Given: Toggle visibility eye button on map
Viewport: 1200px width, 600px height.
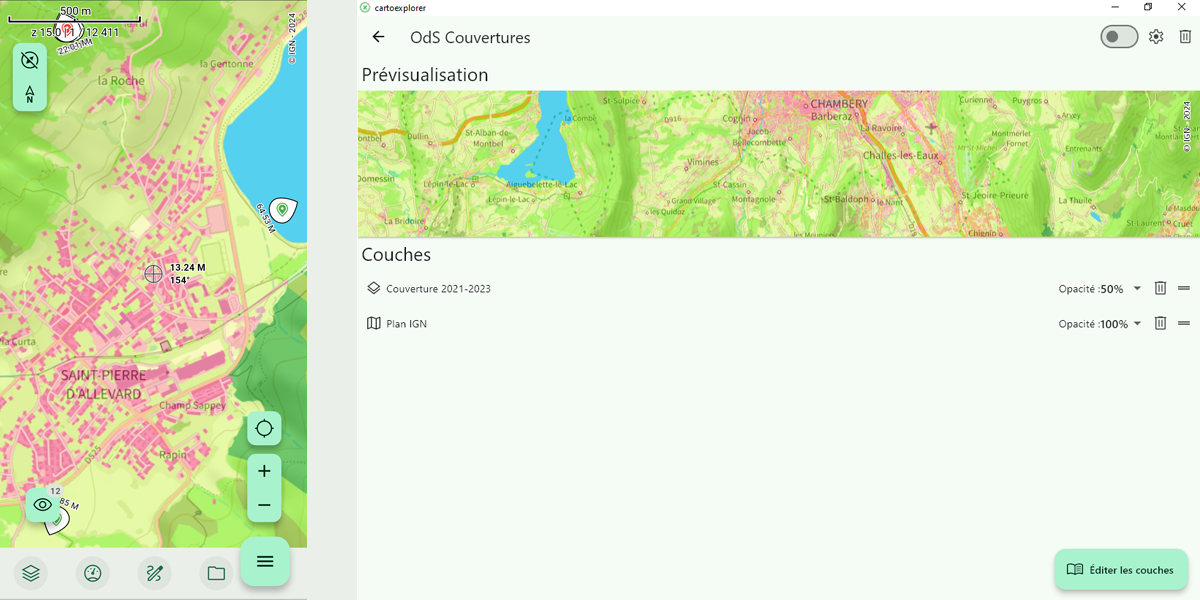Looking at the screenshot, I should coord(43,505).
